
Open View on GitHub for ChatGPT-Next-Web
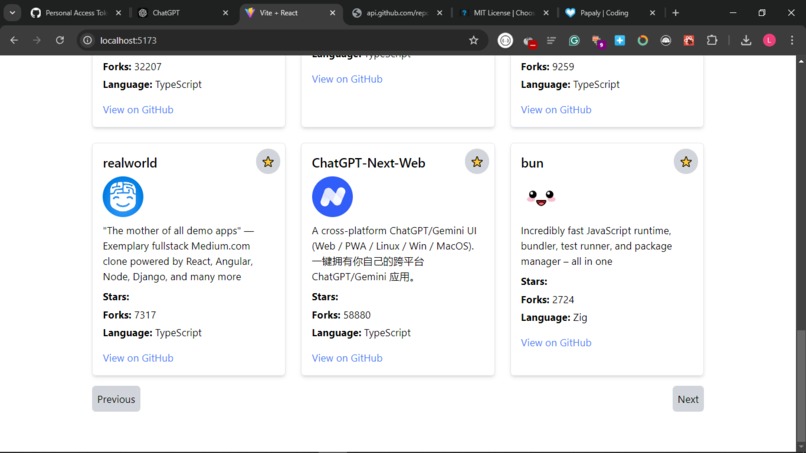point(347,358)
